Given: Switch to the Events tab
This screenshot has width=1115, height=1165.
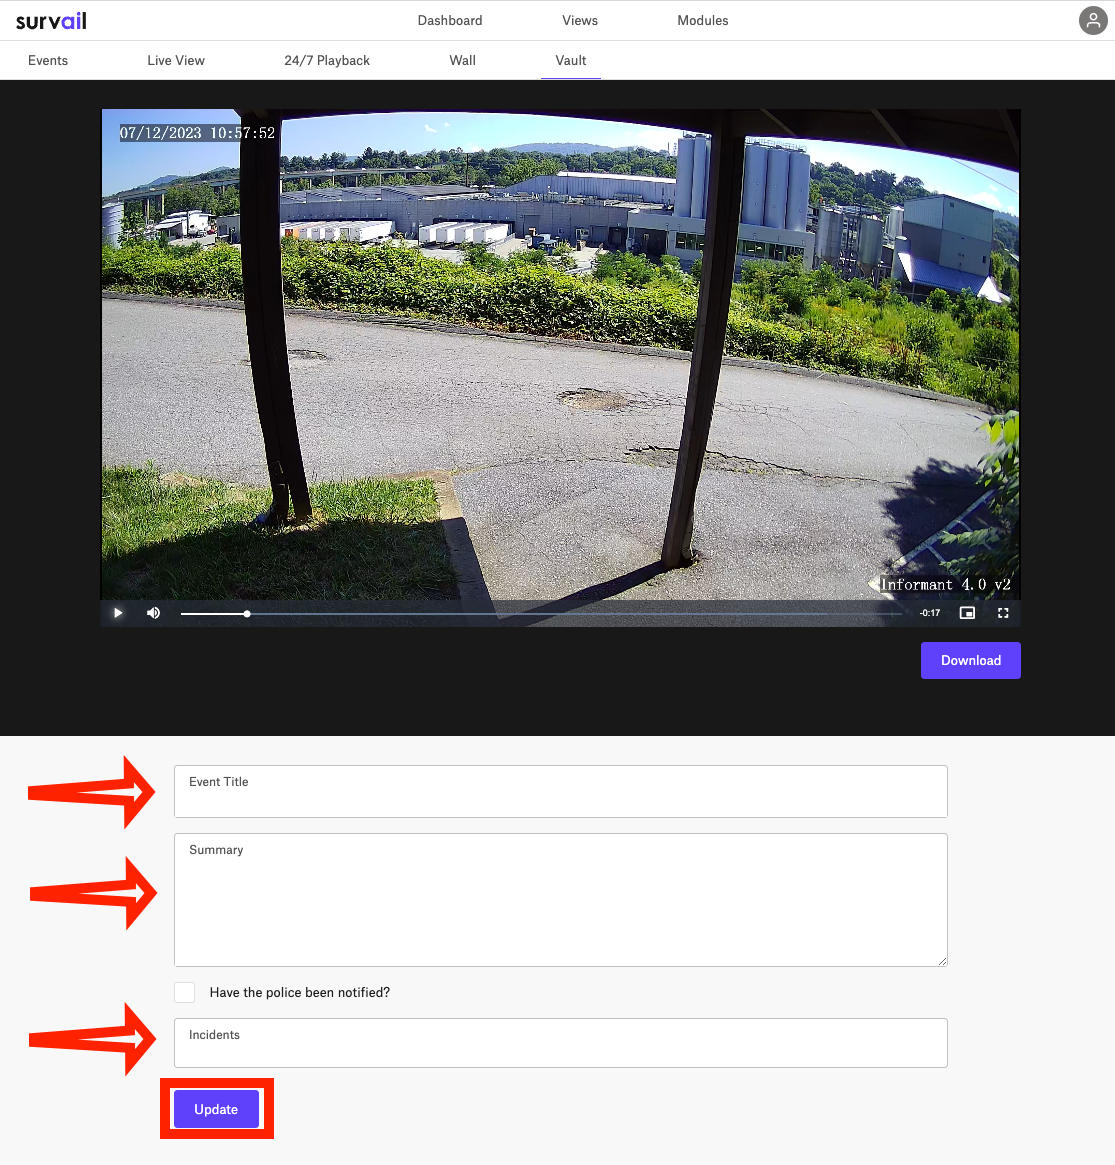Looking at the screenshot, I should tap(48, 60).
